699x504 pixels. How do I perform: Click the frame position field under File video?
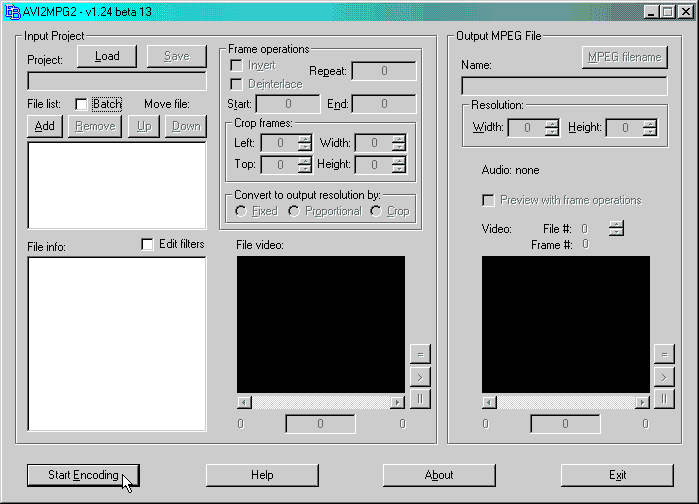[x=321, y=424]
